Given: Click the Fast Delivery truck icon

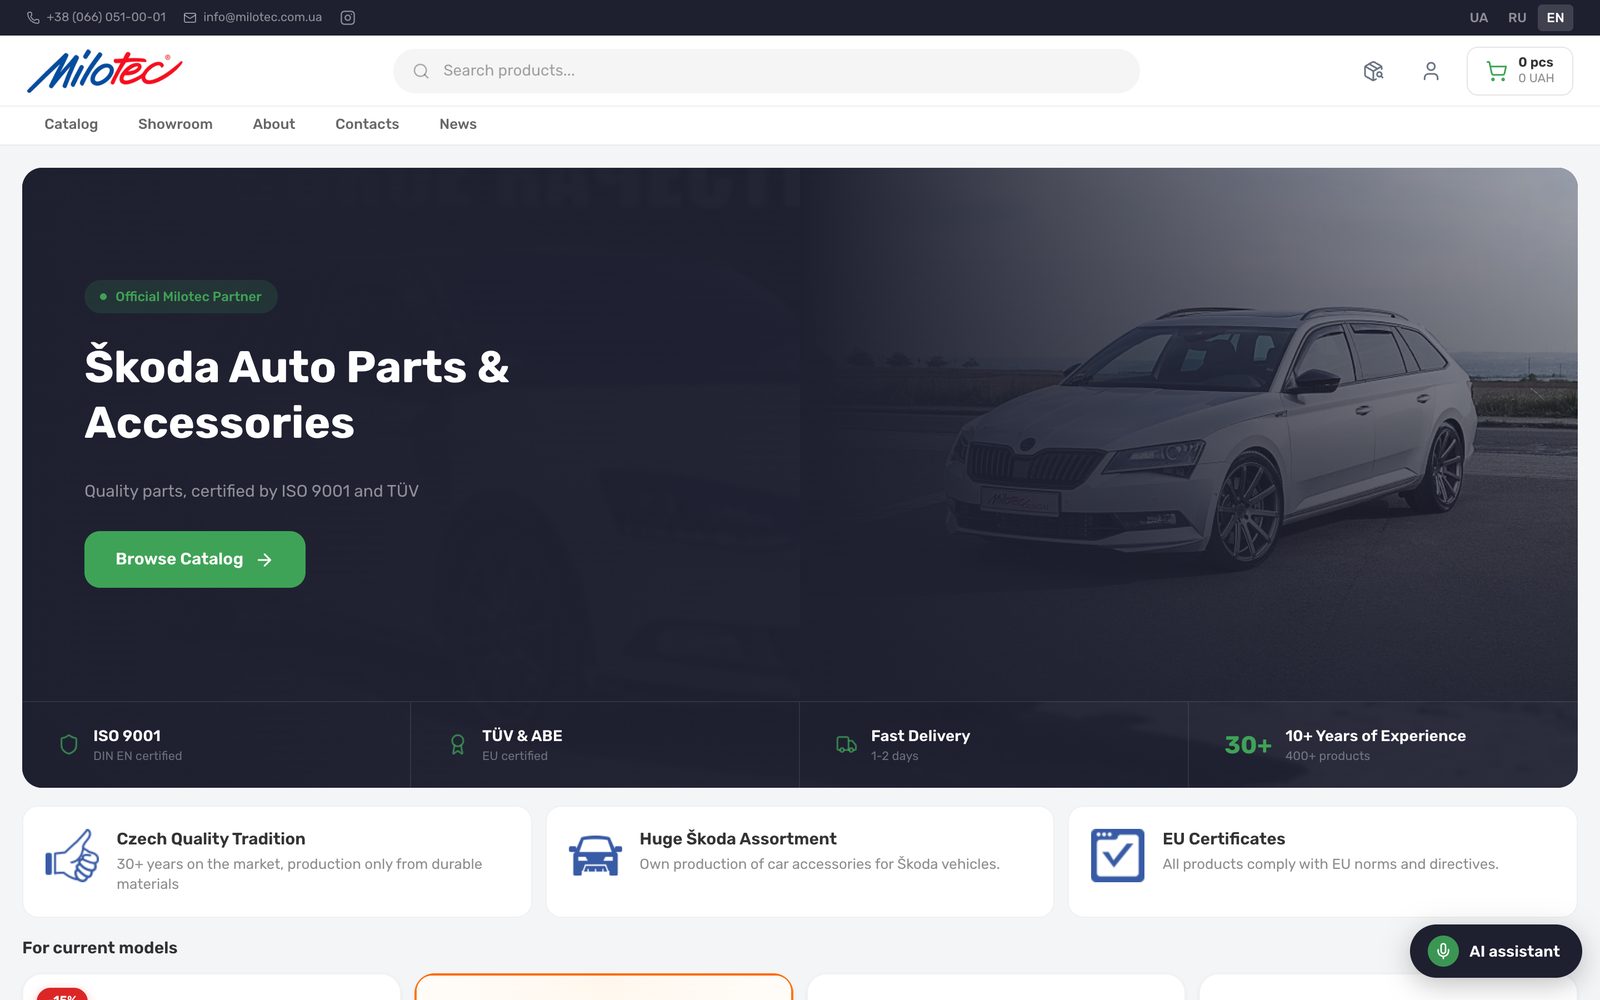Looking at the screenshot, I should [846, 744].
